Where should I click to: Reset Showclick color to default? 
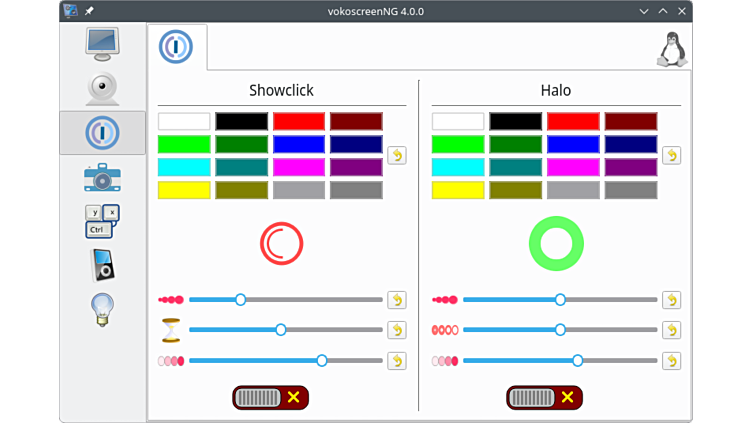[397, 156]
